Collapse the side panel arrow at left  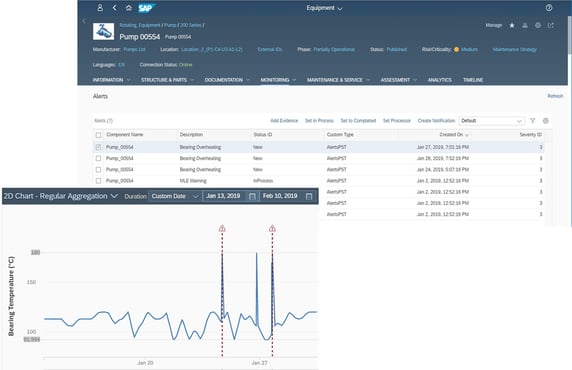pyautogui.click(x=84, y=21)
